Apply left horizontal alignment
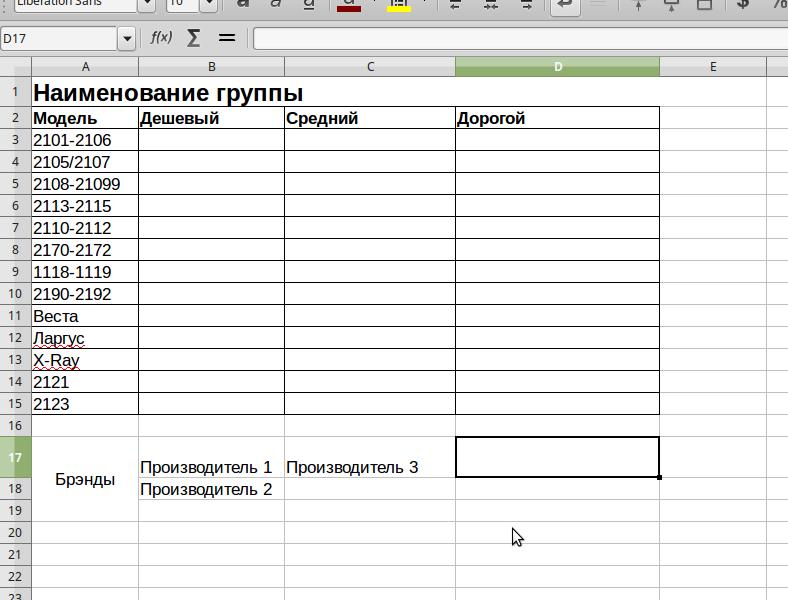The image size is (788, 600). [456, 5]
